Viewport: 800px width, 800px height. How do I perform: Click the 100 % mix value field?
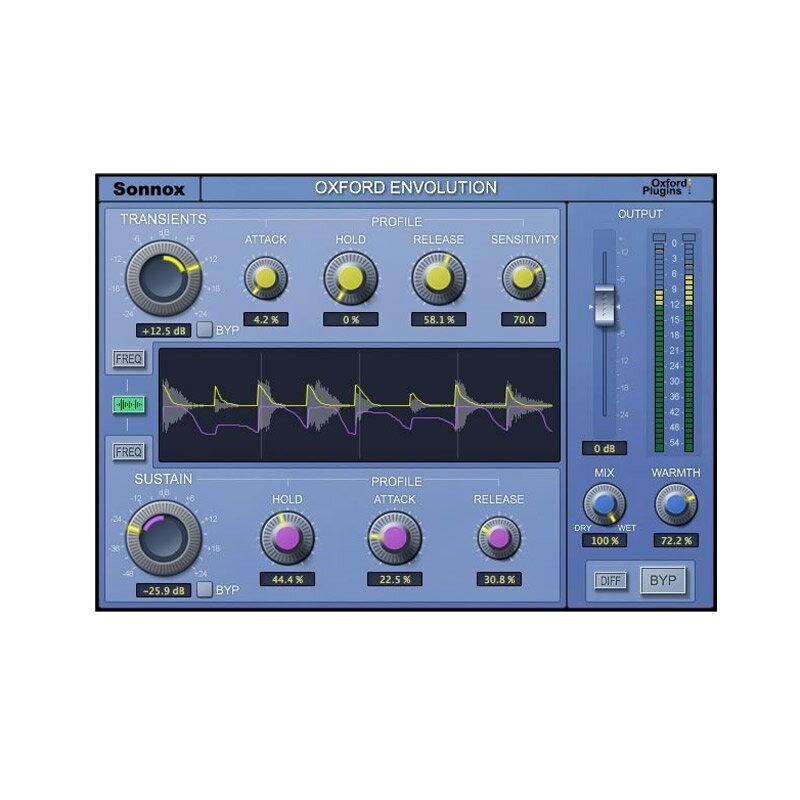coord(605,540)
